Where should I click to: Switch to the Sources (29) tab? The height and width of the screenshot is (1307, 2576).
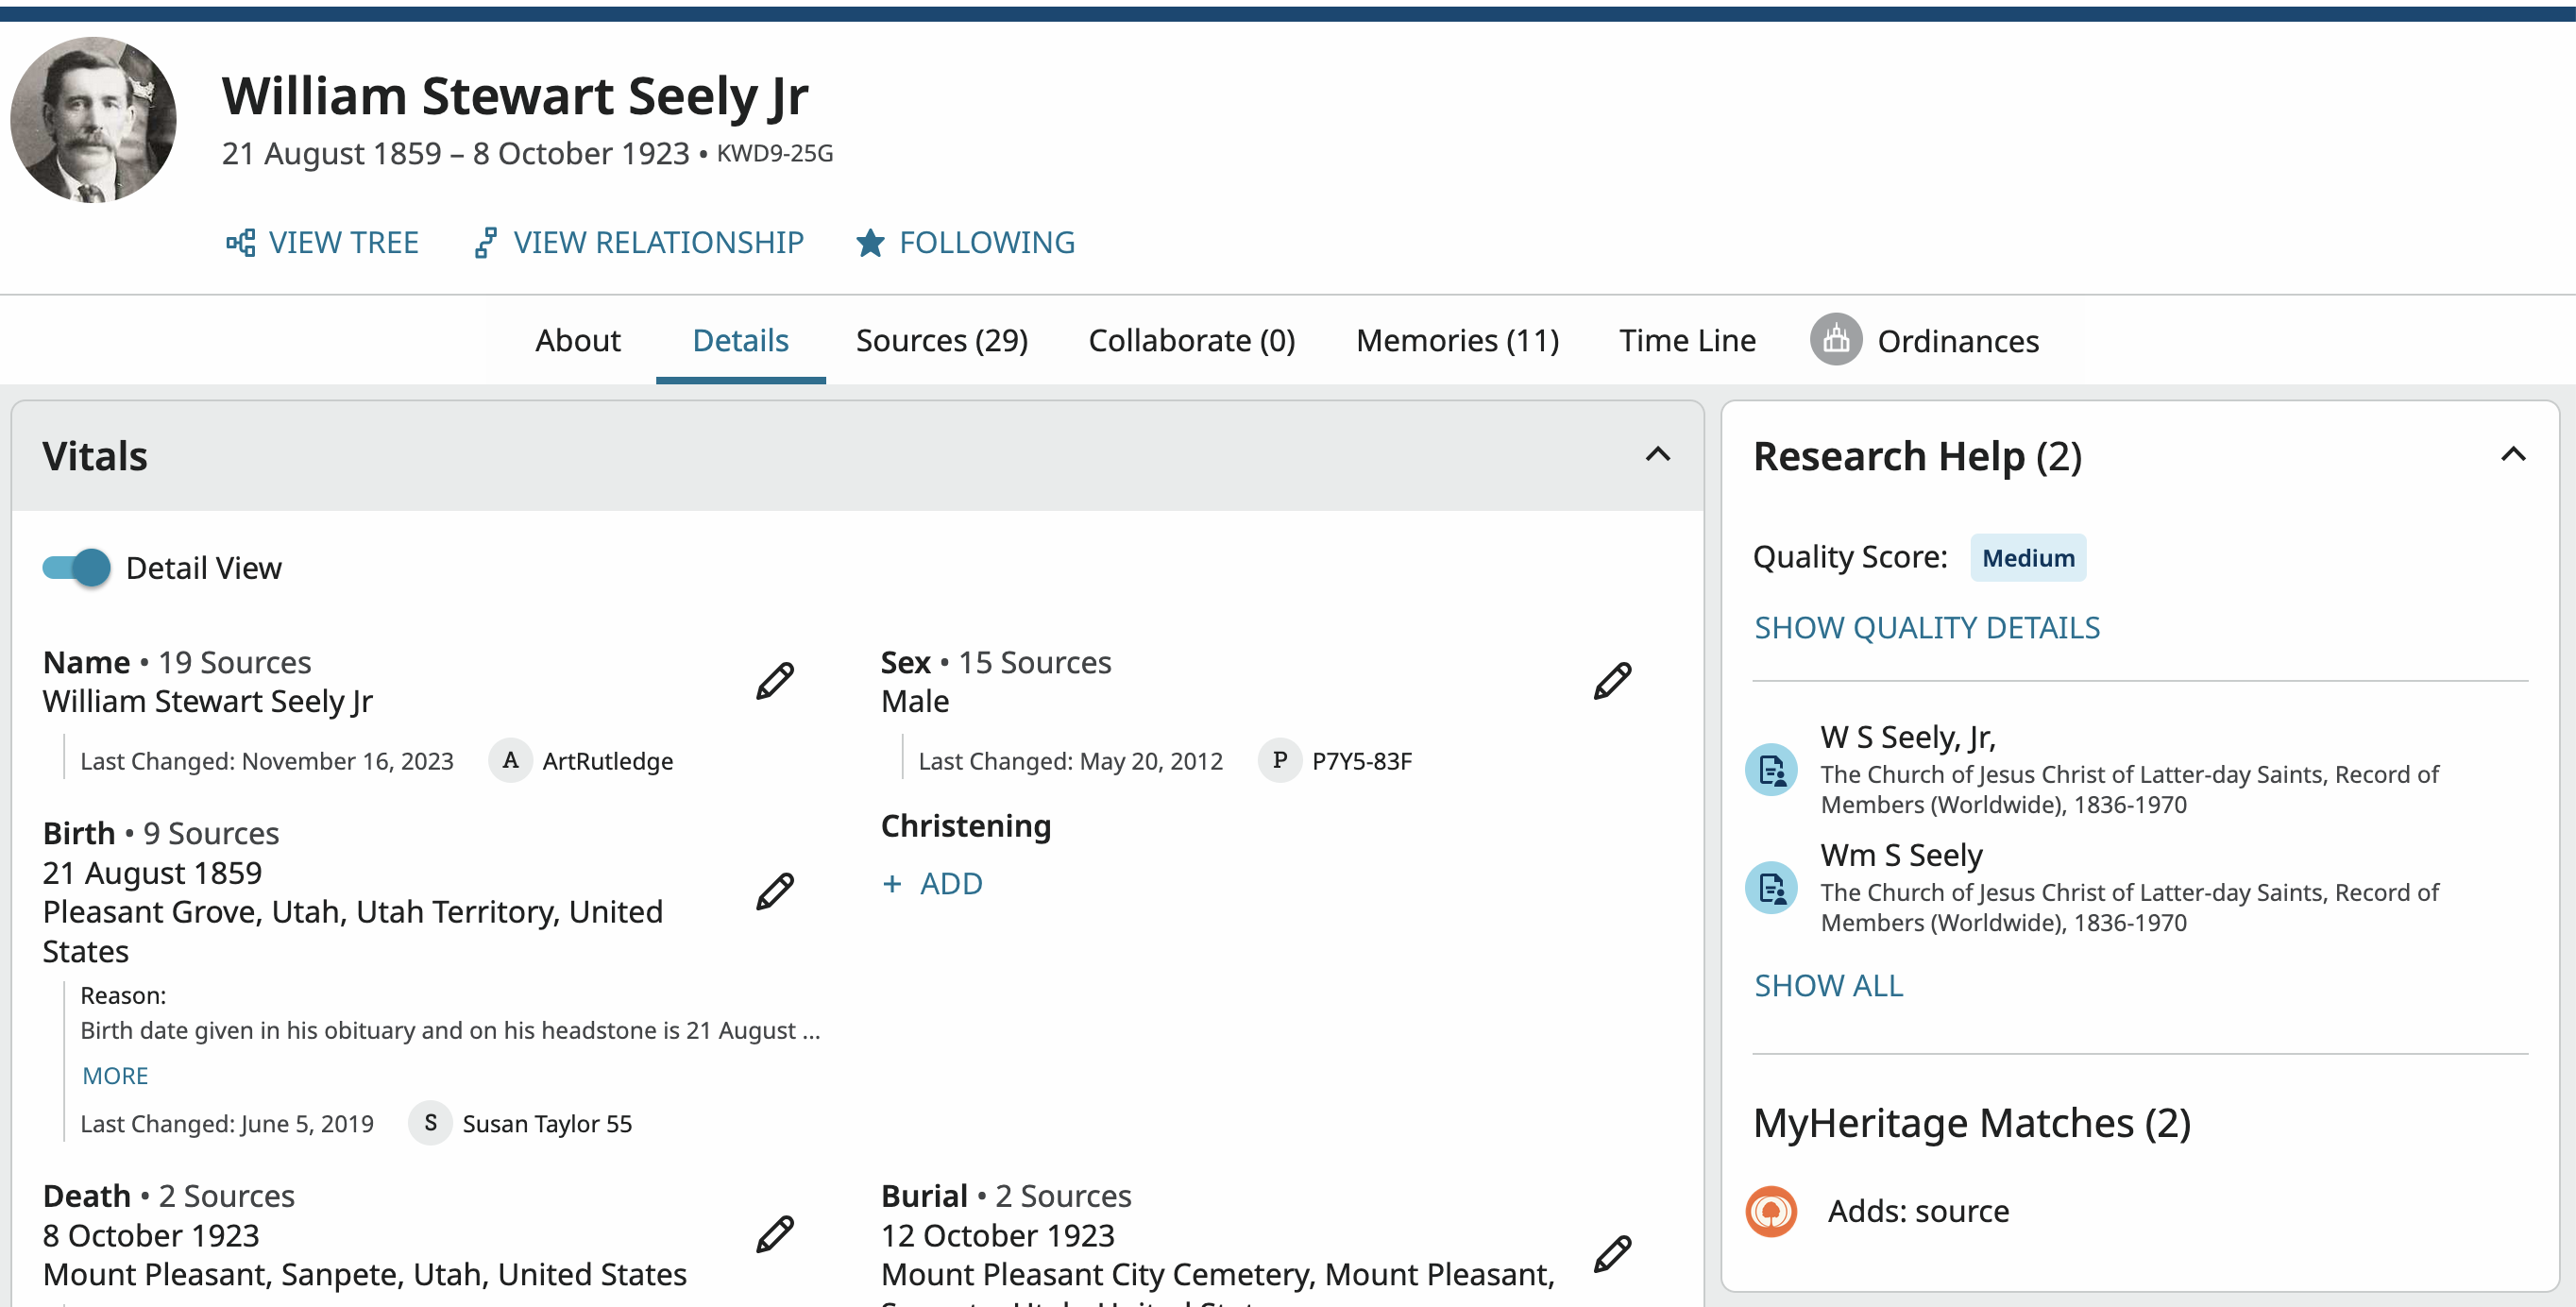coord(941,340)
